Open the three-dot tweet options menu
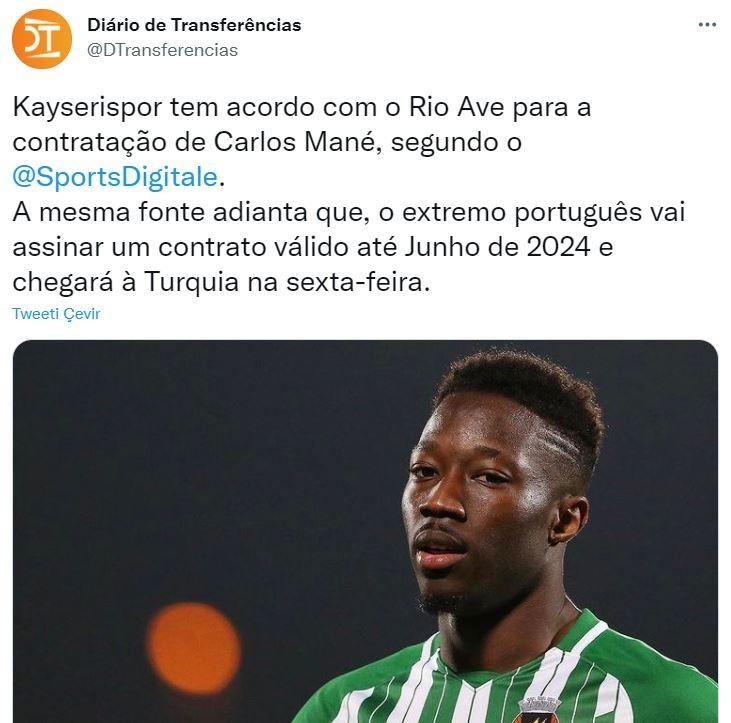 [x=707, y=25]
